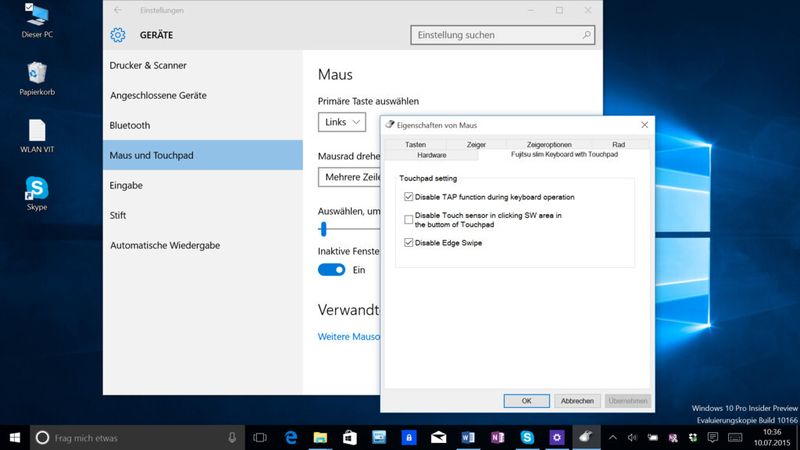
Task: Click the Abbrechen button
Action: (577, 400)
